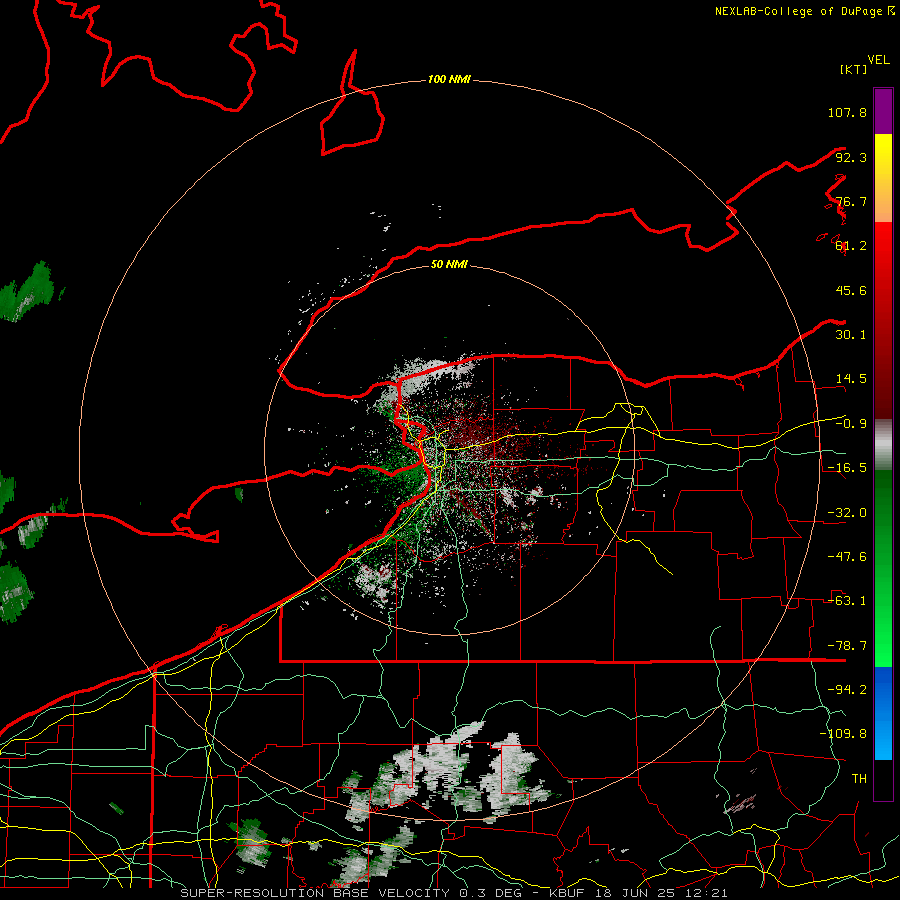Click the VEL legend title
Viewport: 900px width, 900px height.
(878, 60)
